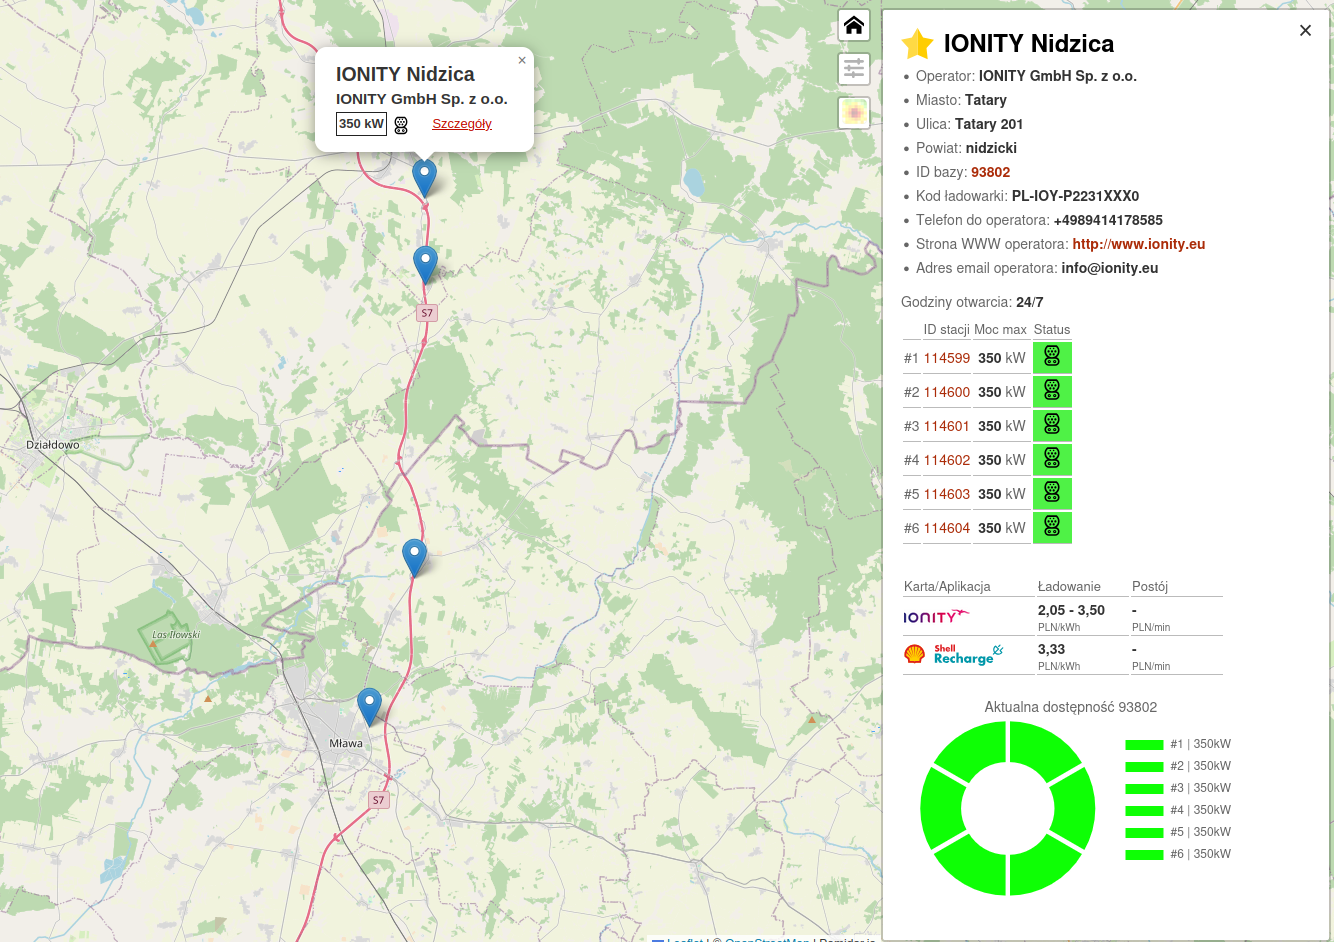Click the Karta/Aplikacja column header

tap(947, 586)
